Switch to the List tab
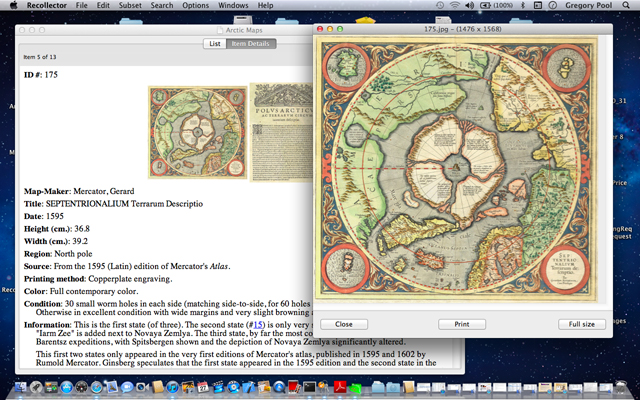 214,44
